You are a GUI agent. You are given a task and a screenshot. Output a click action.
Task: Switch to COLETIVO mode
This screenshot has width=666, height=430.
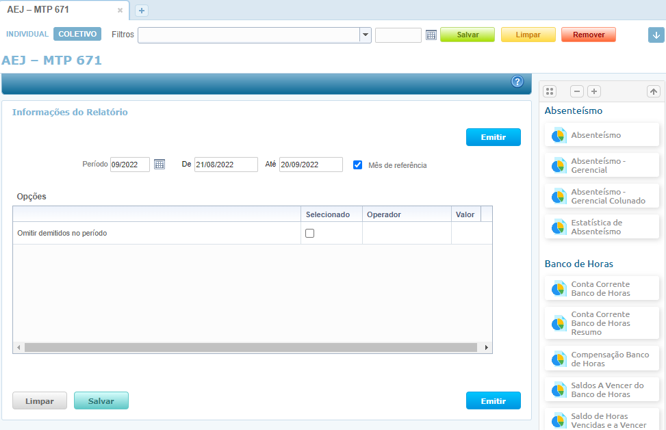[x=77, y=34]
